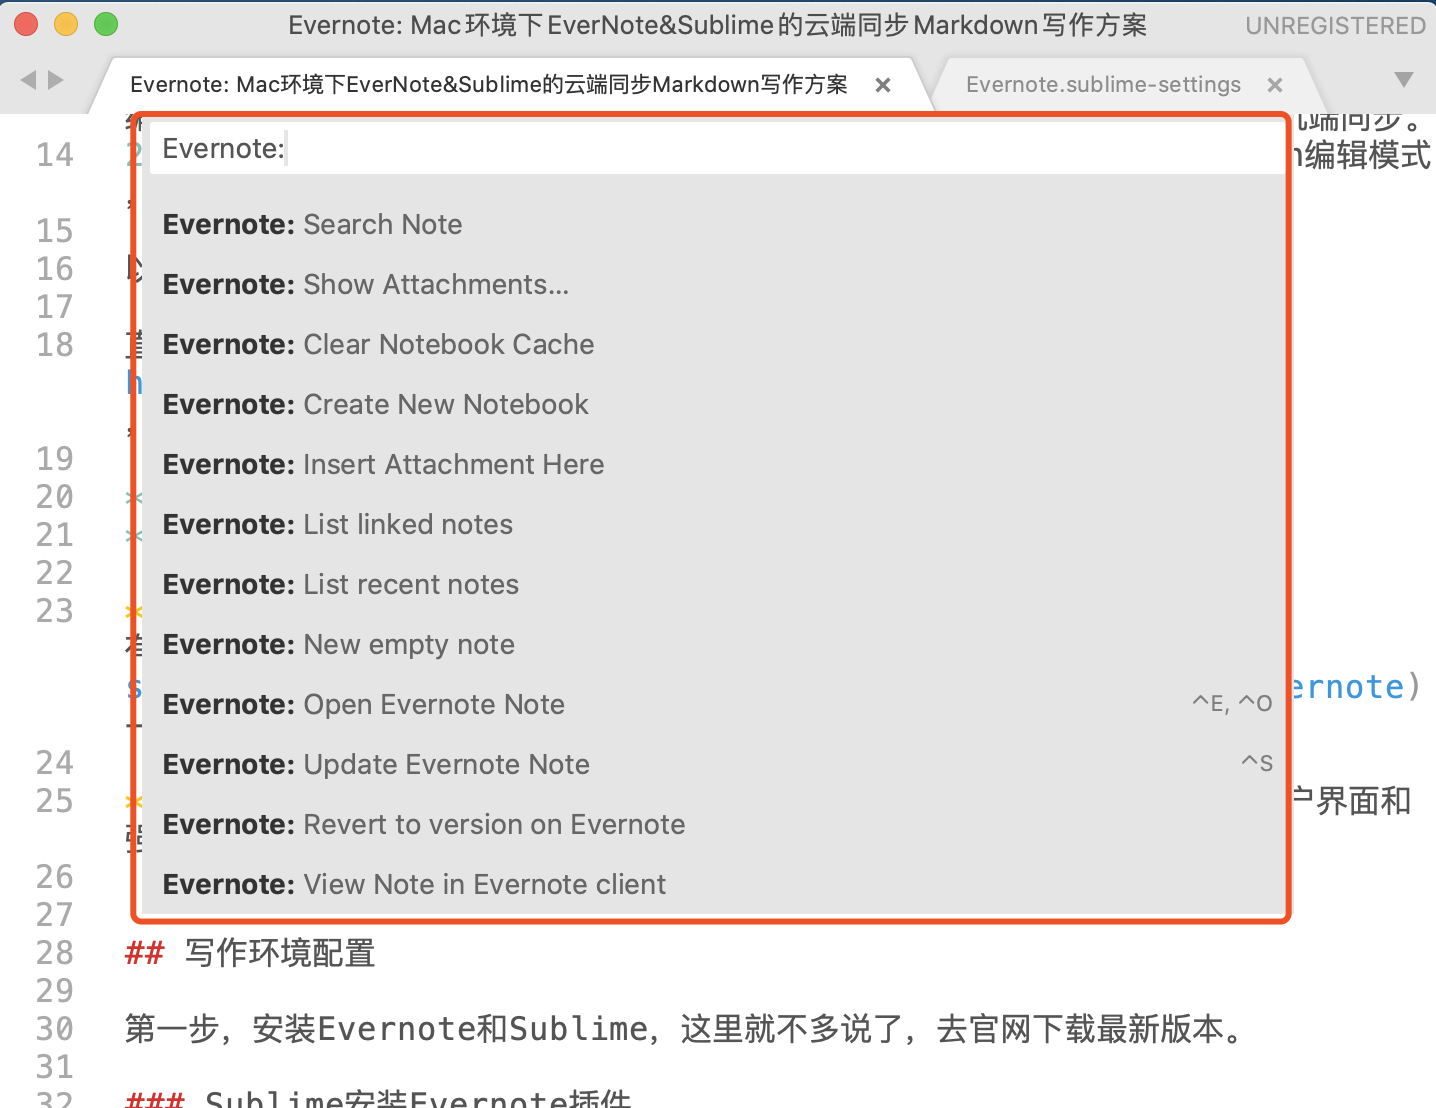Click line 30 text about installing Evernote和Sublime
This screenshot has width=1436, height=1108.
point(686,1029)
